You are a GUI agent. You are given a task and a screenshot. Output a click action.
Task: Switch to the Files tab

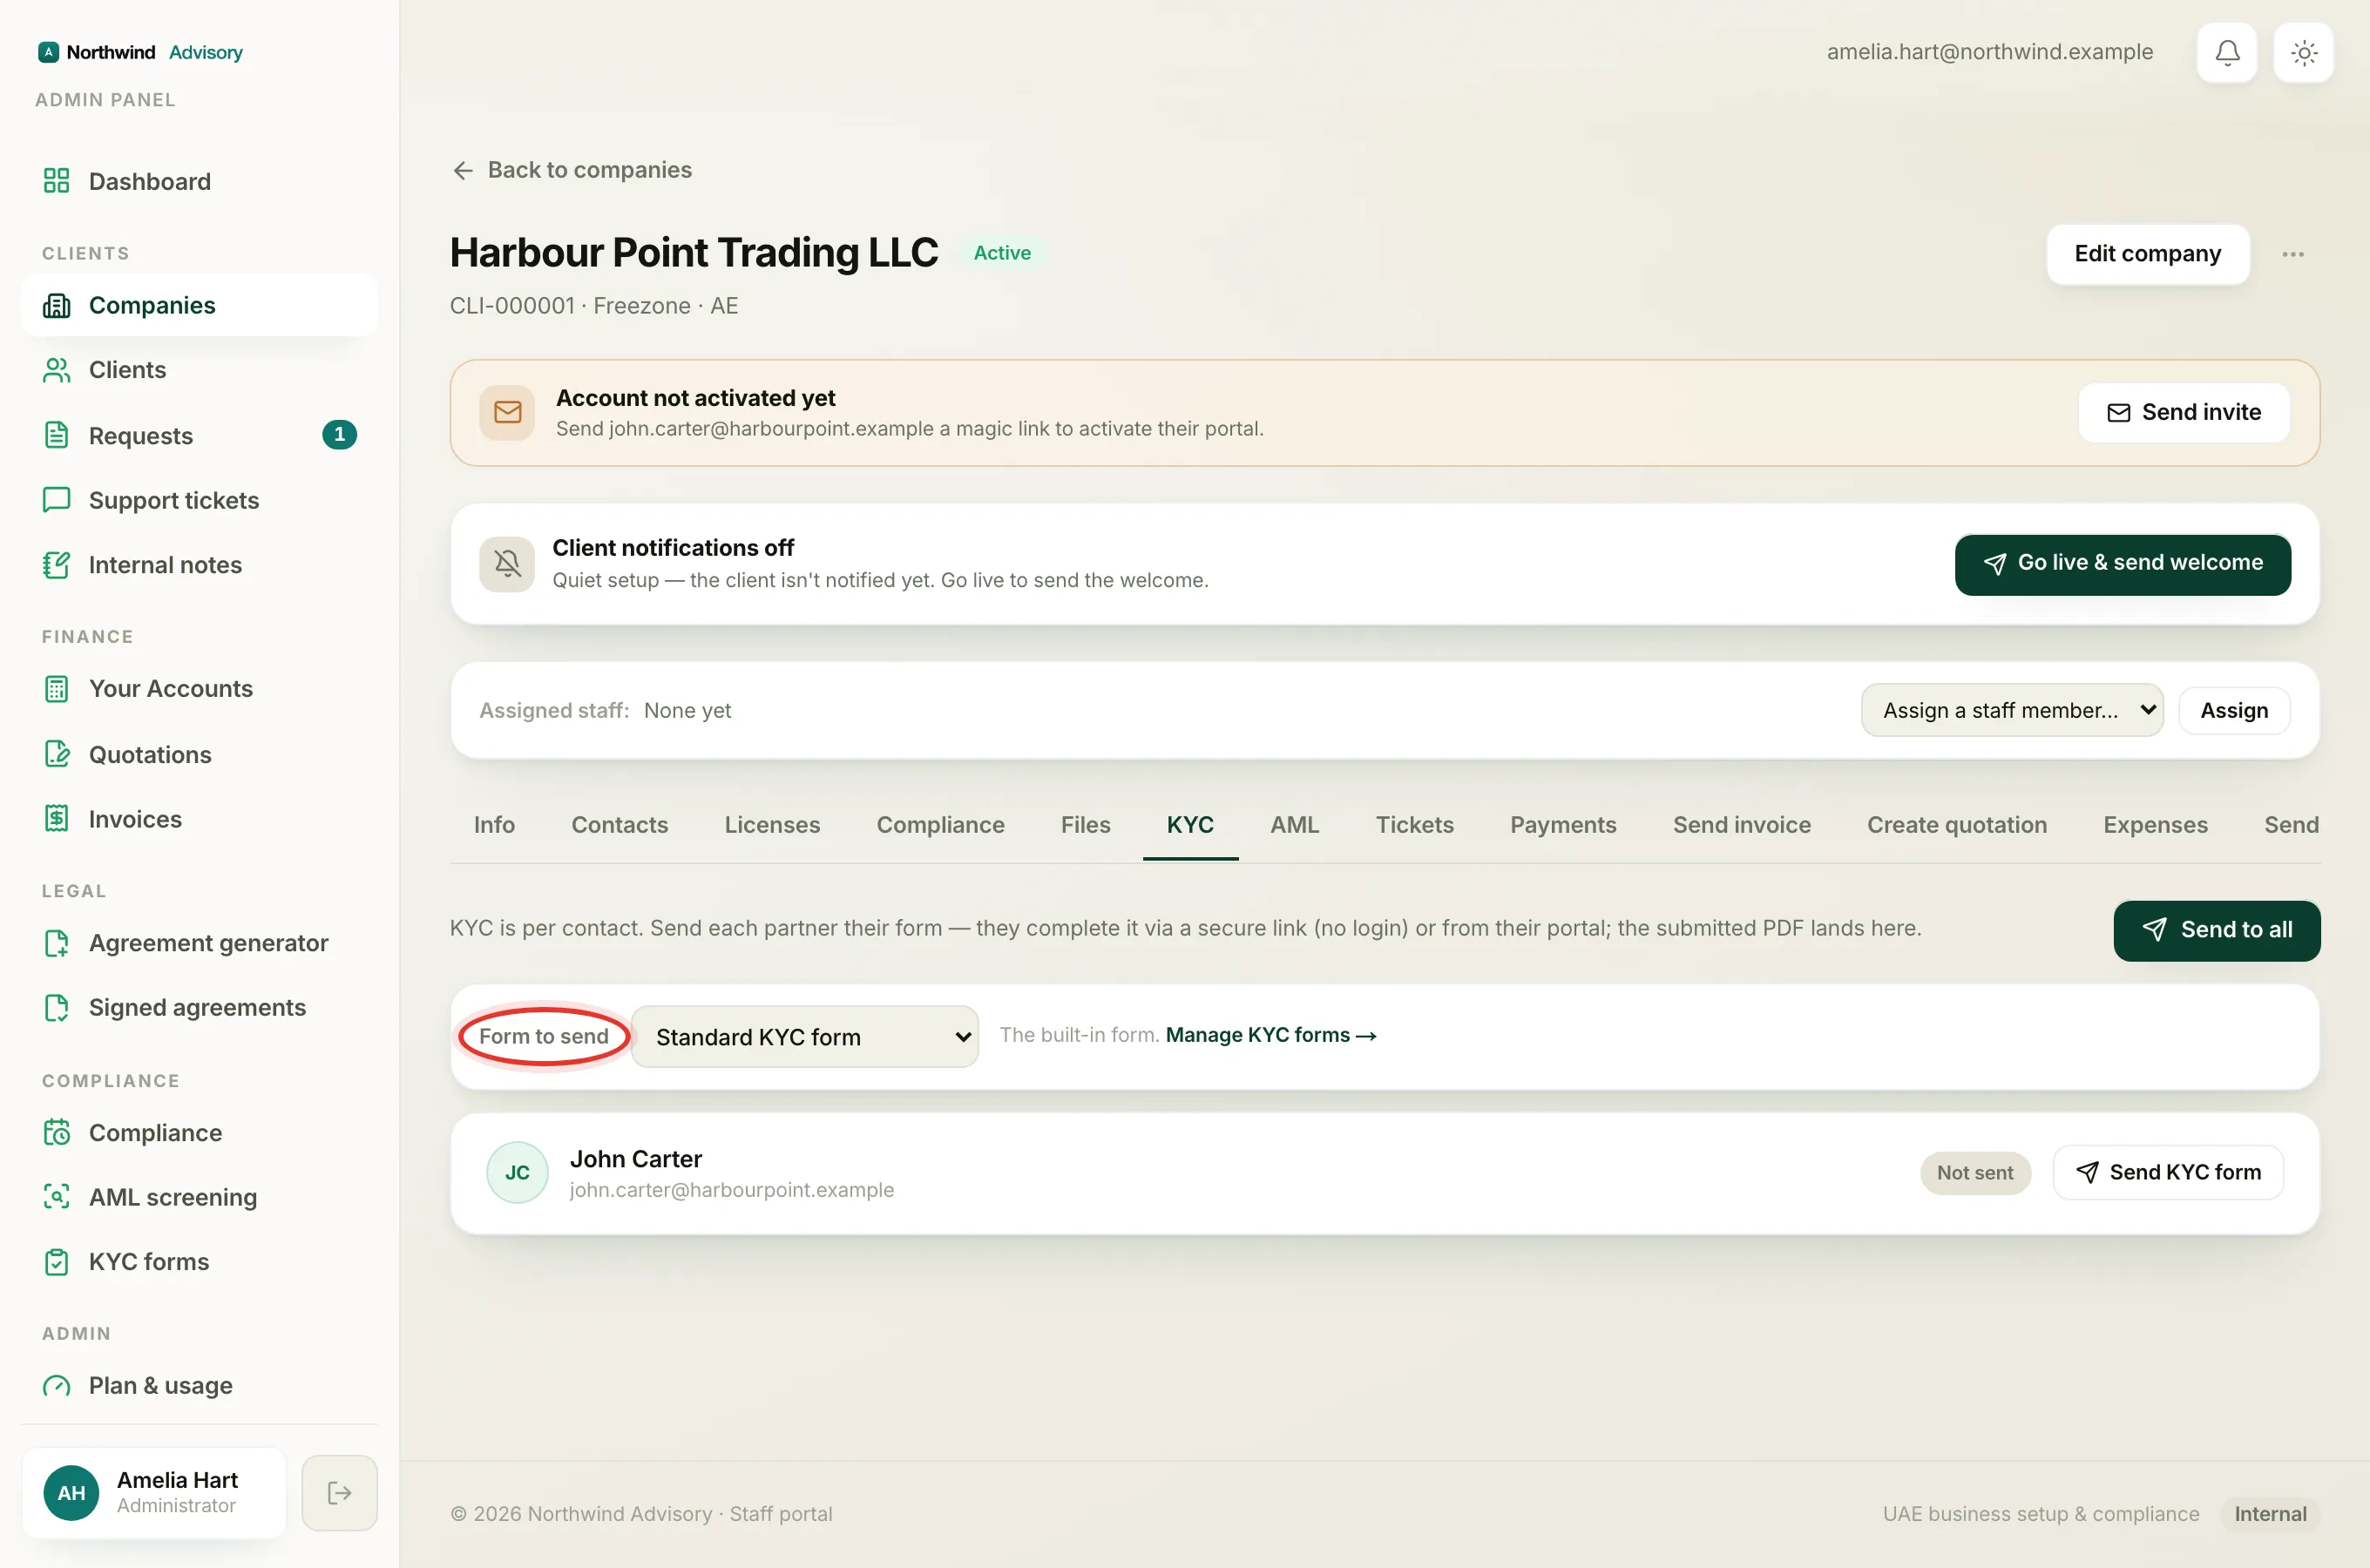pyautogui.click(x=1085, y=825)
